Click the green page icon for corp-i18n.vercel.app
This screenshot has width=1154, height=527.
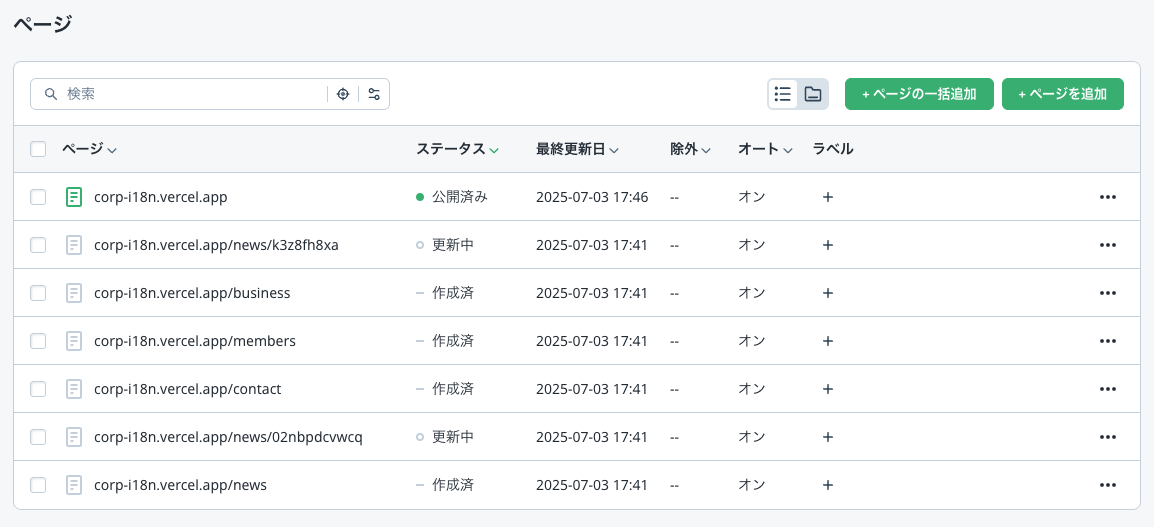pyautogui.click(x=73, y=197)
